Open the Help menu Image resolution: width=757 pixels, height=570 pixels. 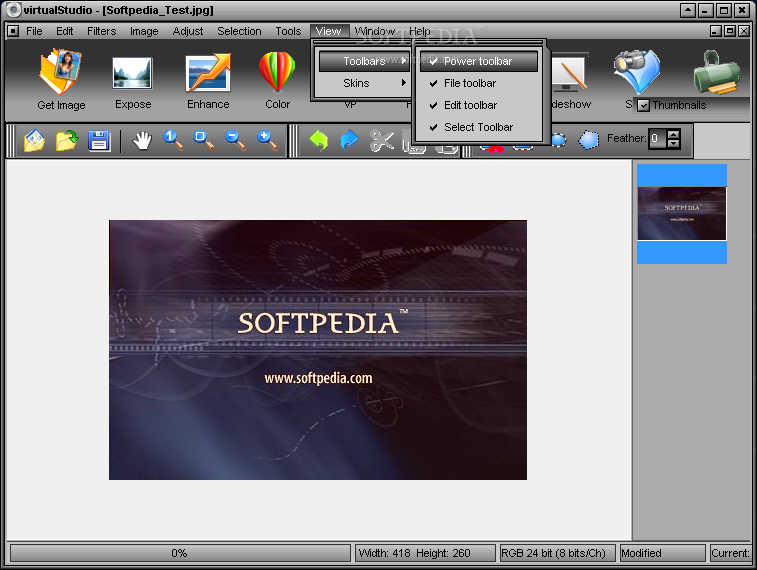pos(420,31)
